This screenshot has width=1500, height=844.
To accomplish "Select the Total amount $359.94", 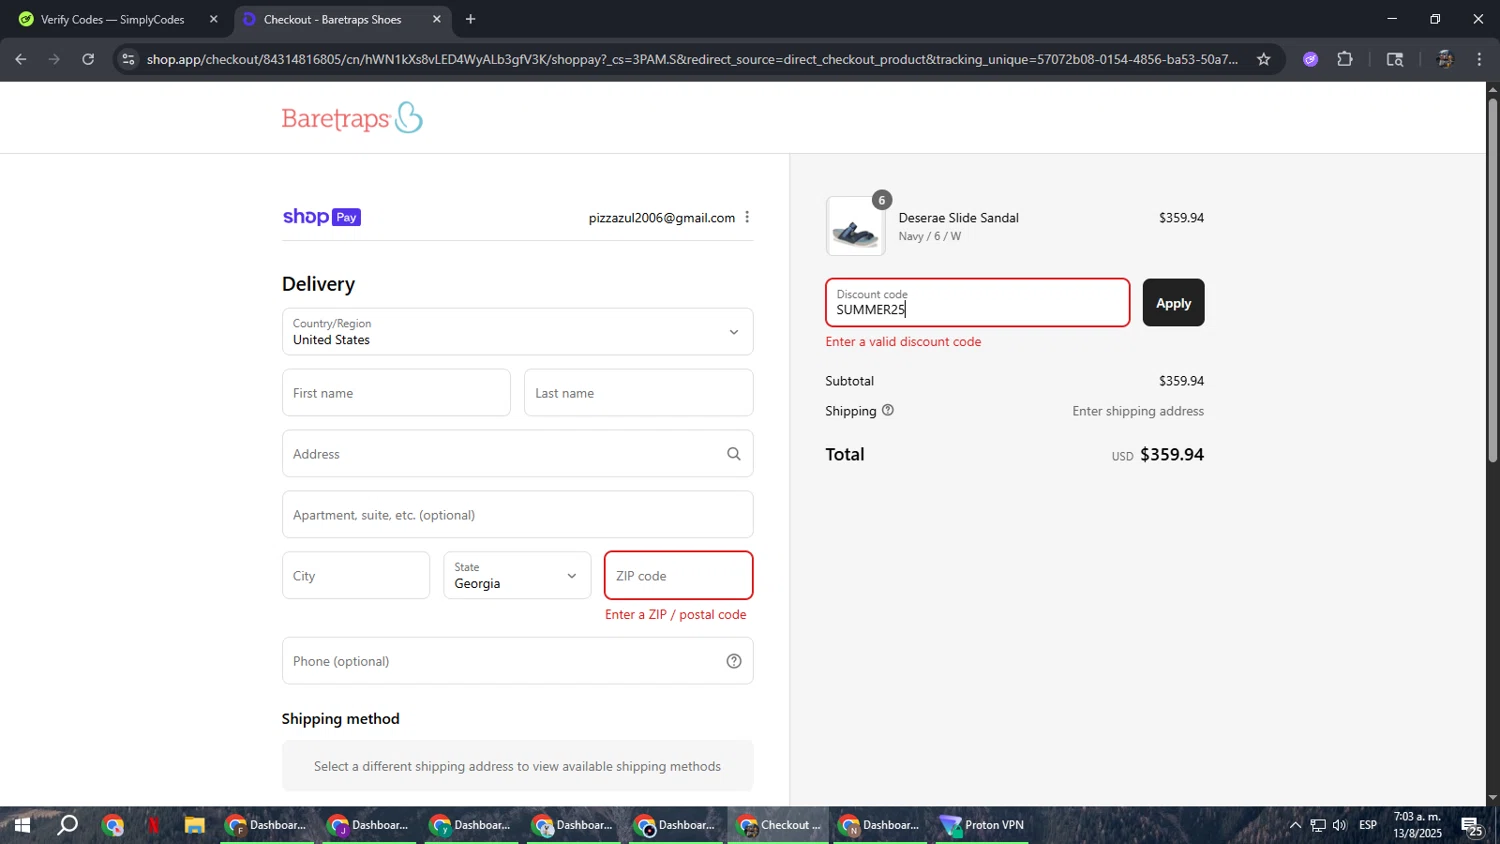I will click(x=1172, y=454).
